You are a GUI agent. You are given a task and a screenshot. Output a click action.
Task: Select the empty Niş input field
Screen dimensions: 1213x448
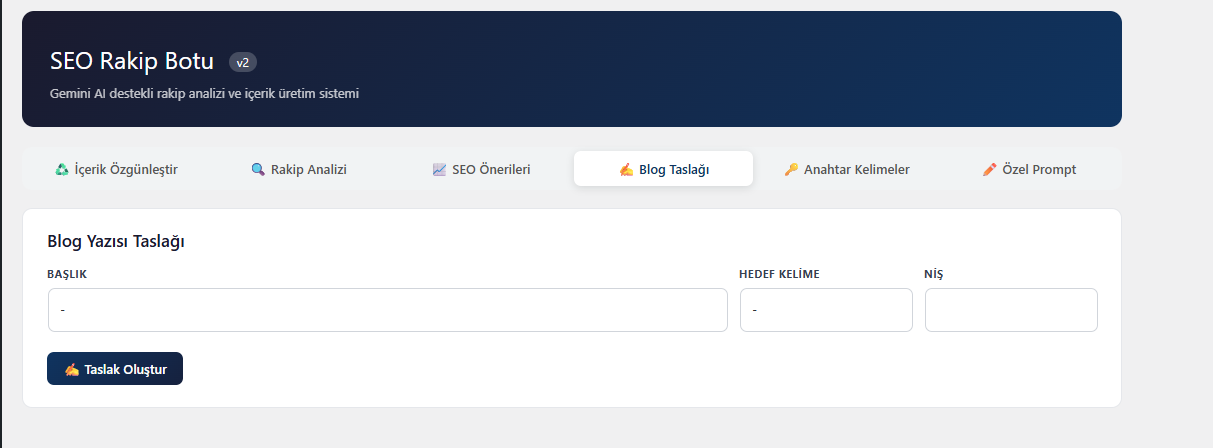click(x=1011, y=310)
